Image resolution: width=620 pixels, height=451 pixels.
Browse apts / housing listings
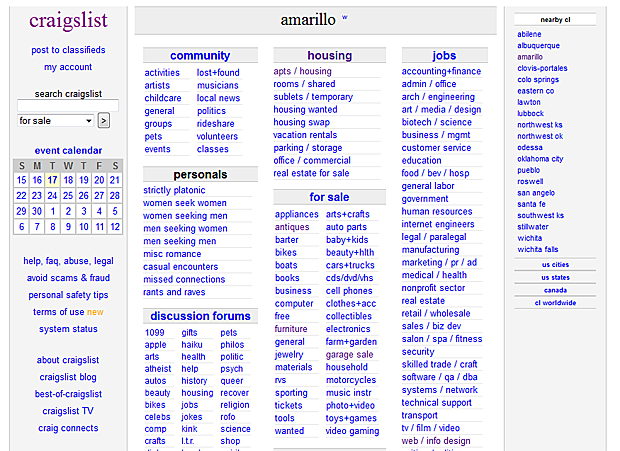[x=302, y=71]
